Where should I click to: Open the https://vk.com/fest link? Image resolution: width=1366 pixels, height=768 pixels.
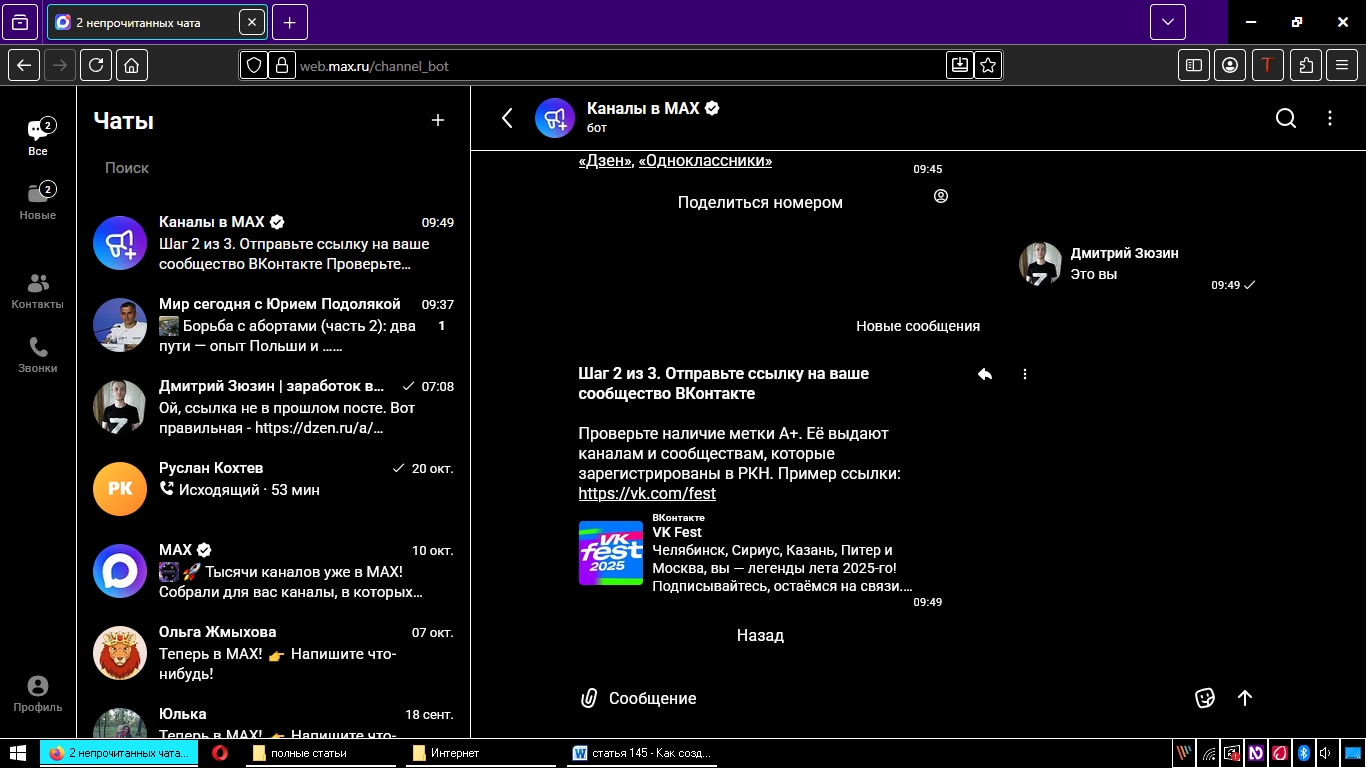click(x=647, y=494)
